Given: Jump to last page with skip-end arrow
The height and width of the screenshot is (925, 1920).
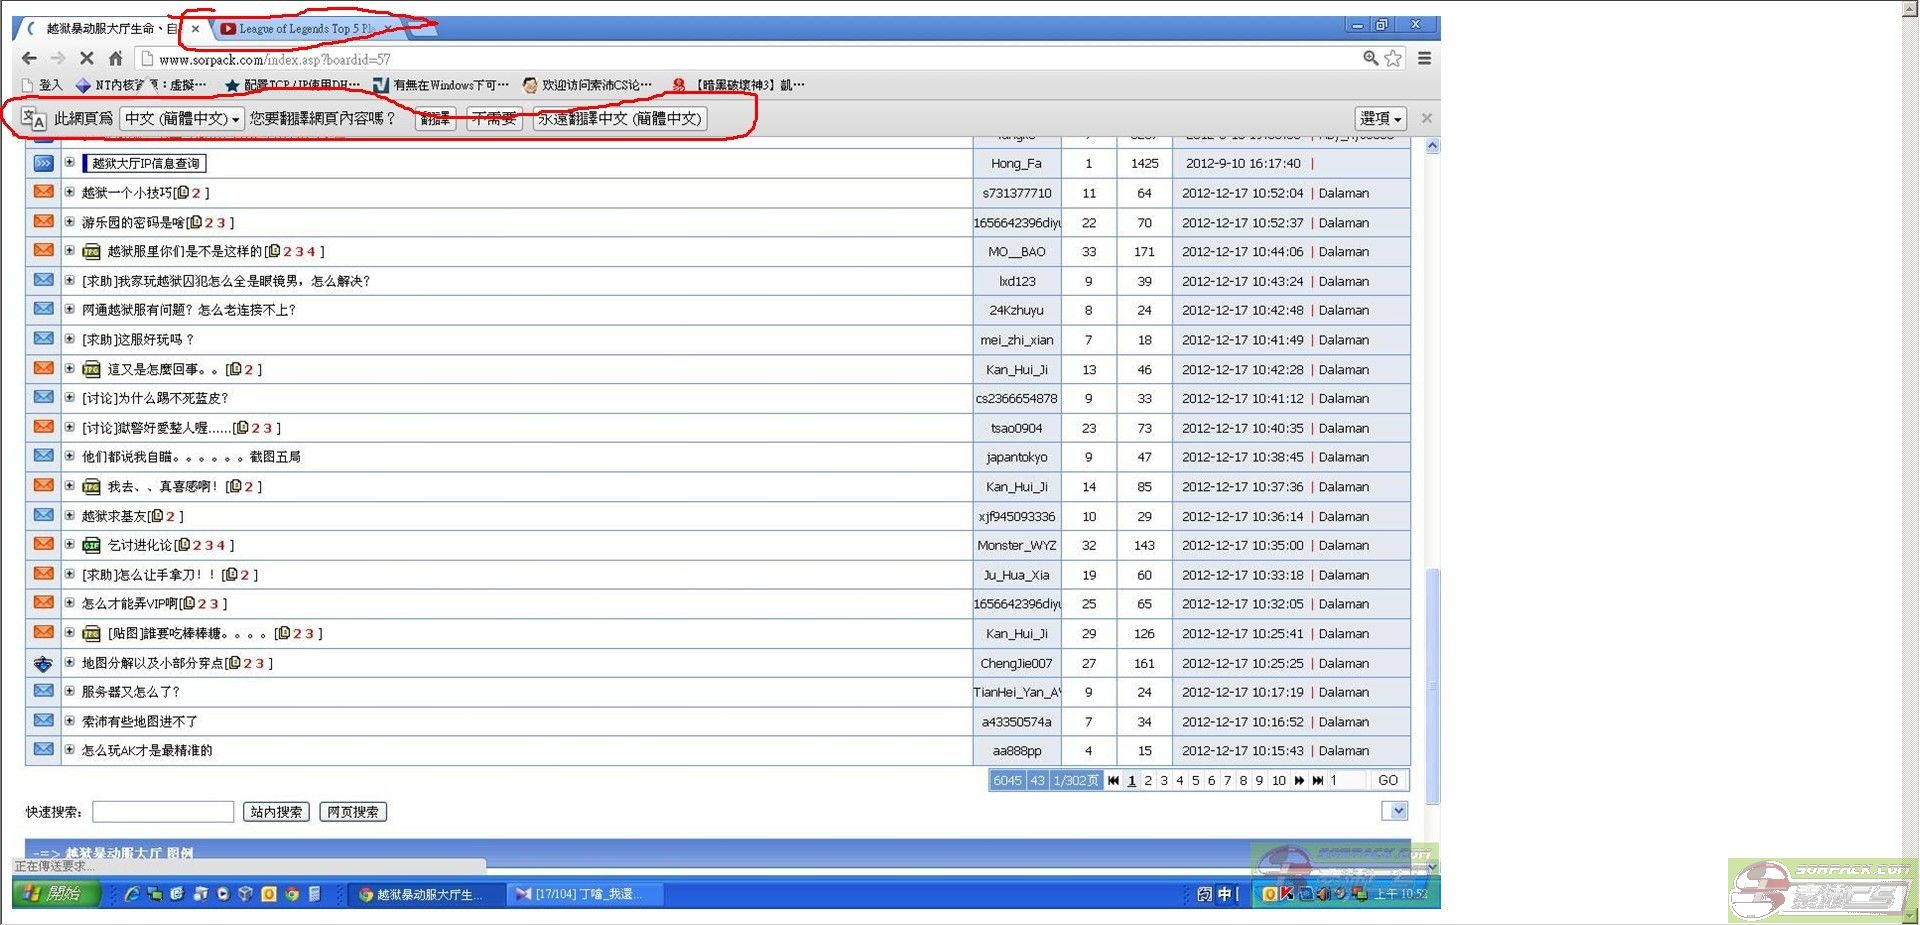Looking at the screenshot, I should pyautogui.click(x=1318, y=781).
